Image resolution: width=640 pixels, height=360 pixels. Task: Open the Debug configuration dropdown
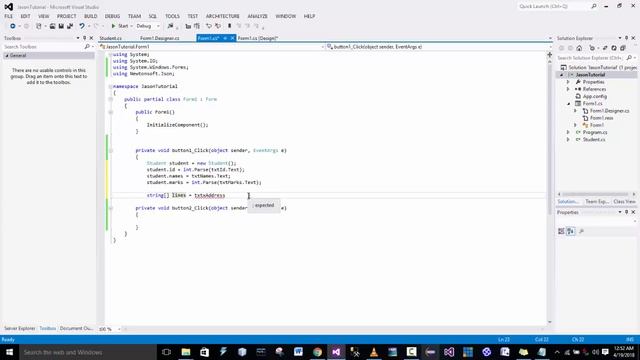click(x=148, y=26)
